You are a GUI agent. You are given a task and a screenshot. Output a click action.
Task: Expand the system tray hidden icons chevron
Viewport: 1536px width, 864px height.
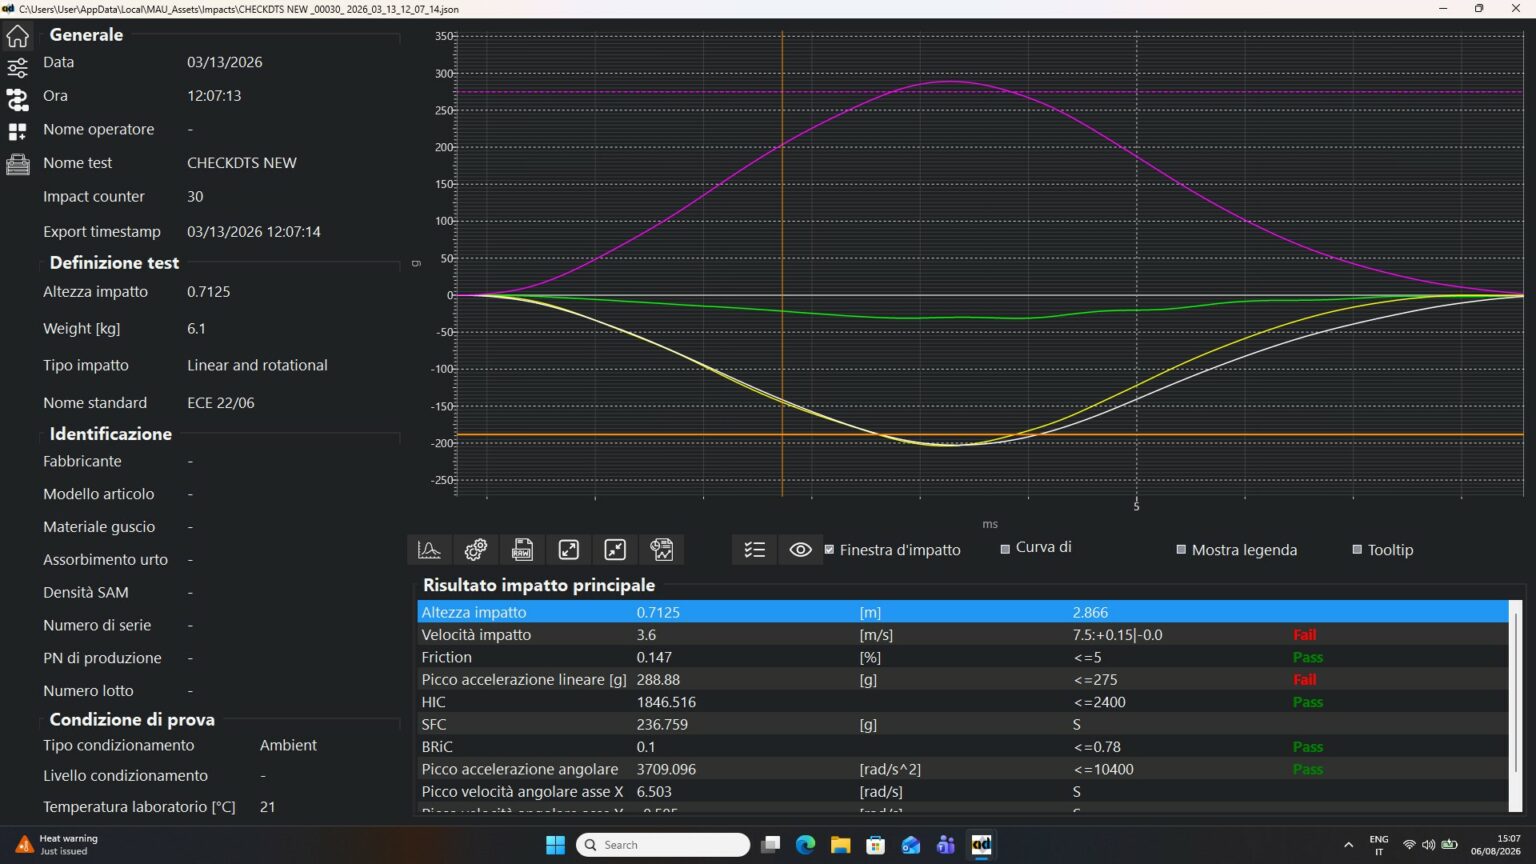[1348, 845]
